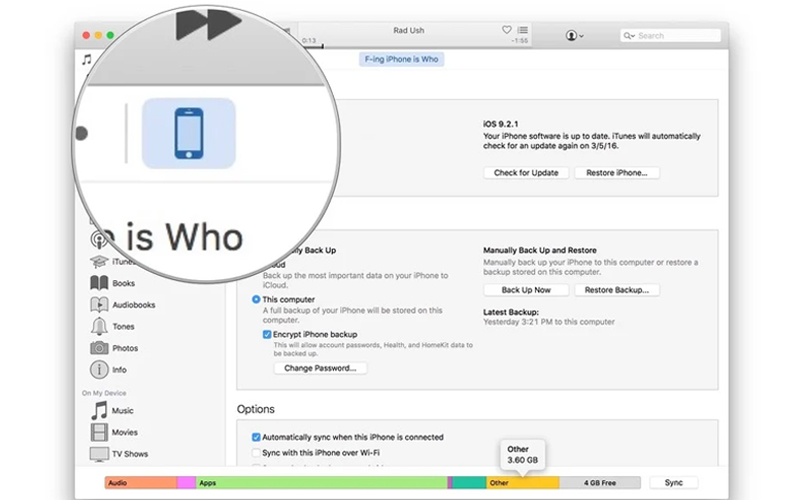Screen dimensions: 799x500
Task: Click the green zoom window button
Action: (x=110, y=35)
